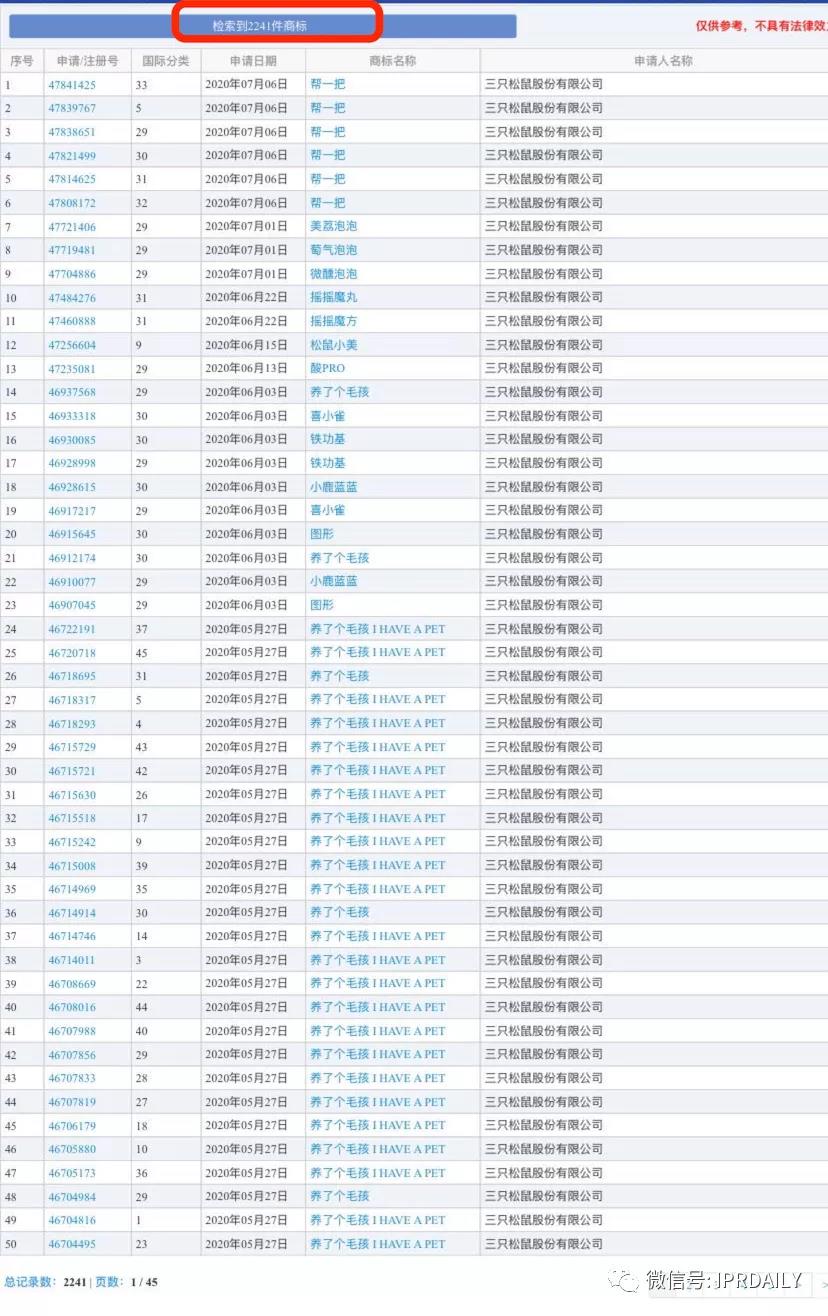Viewport: 828px width, 1316px height.
Task: Open the 摇摇魔丸 trademark link
Action: pos(333,297)
